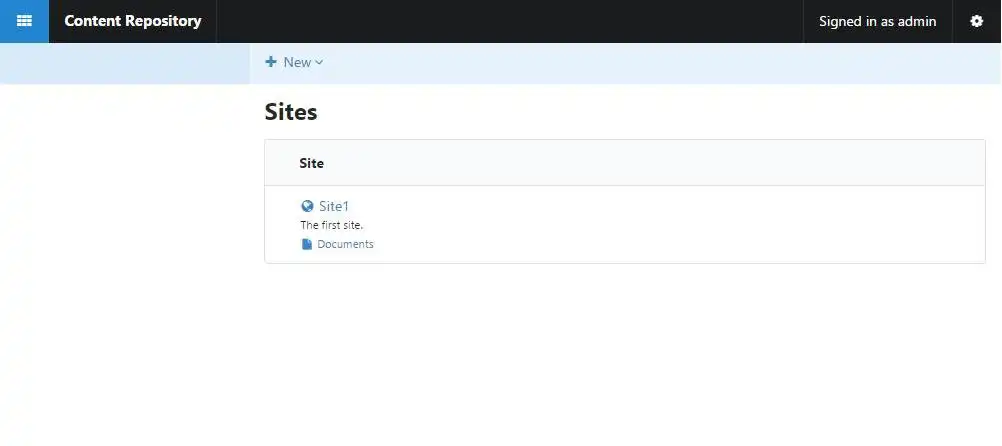Click blank area of top black header
Viewport: 1002px width, 446px height.
(x=510, y=21)
